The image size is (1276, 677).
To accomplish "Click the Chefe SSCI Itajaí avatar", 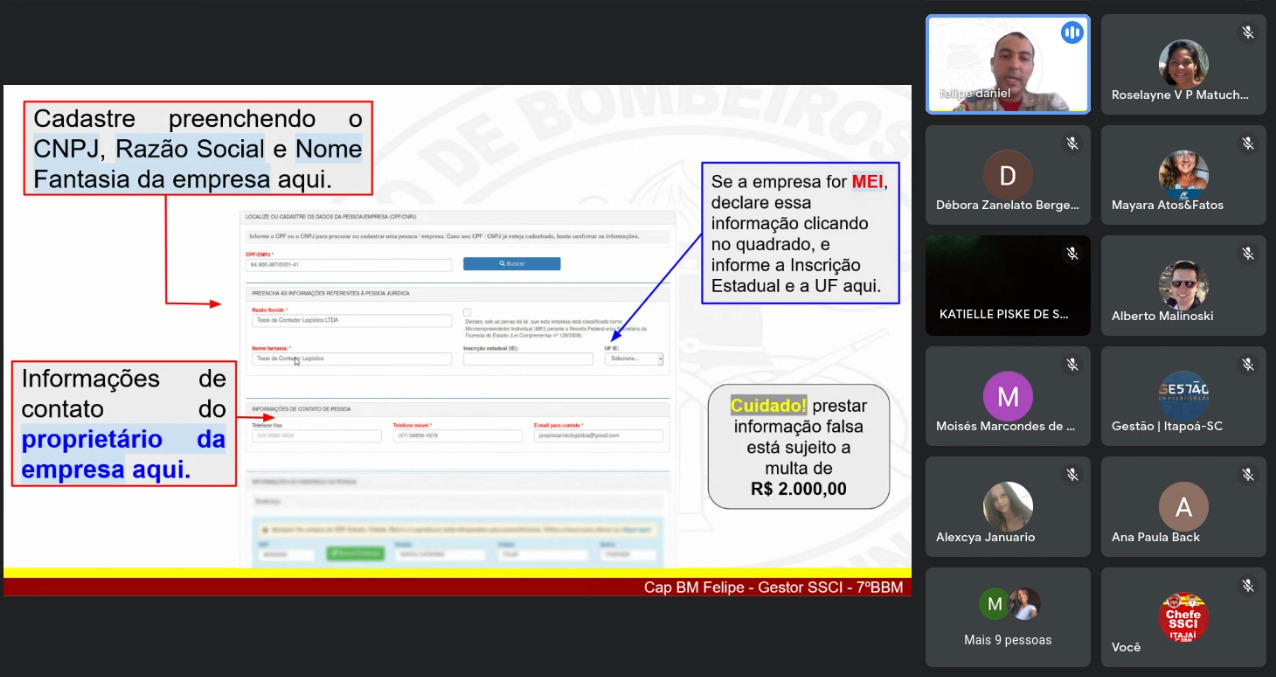I will [x=1184, y=618].
